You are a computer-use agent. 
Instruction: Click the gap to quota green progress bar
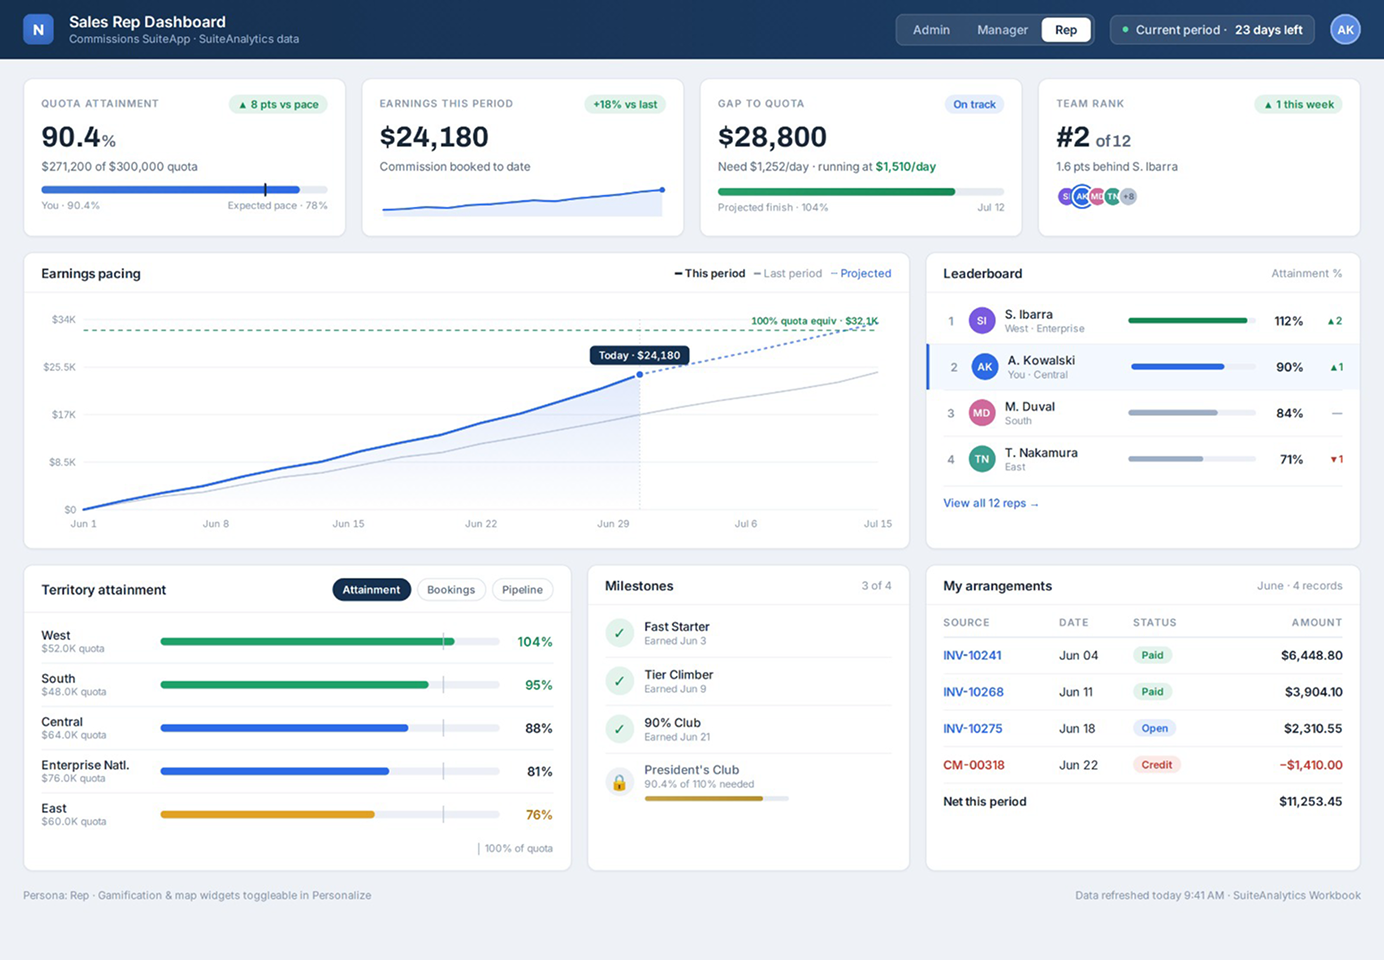[x=861, y=192]
